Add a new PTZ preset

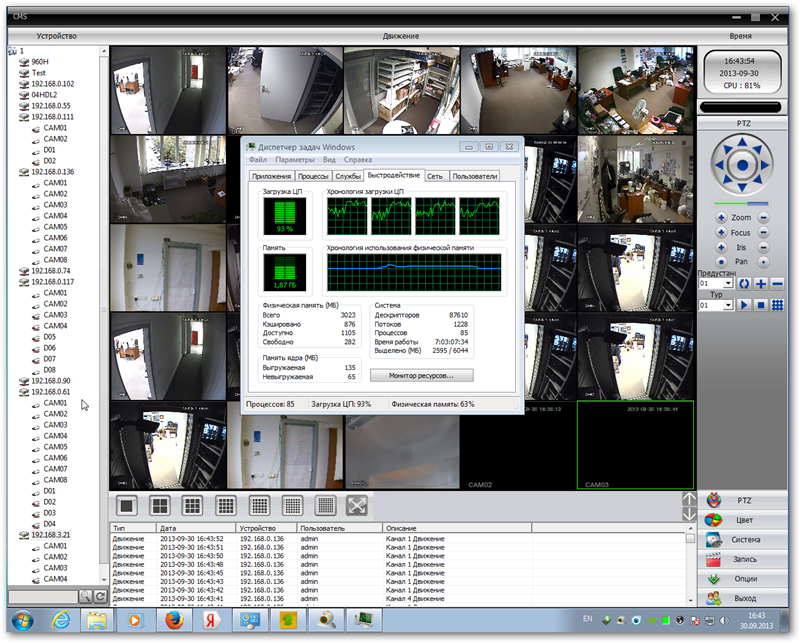760,284
